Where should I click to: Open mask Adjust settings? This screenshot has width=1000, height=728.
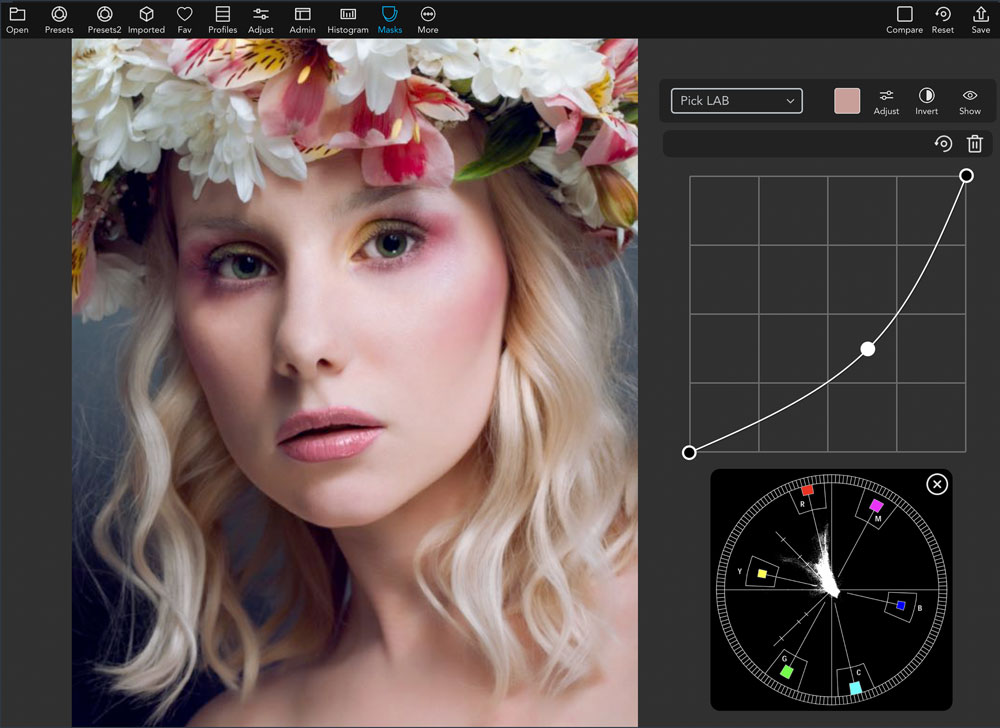pos(886,101)
